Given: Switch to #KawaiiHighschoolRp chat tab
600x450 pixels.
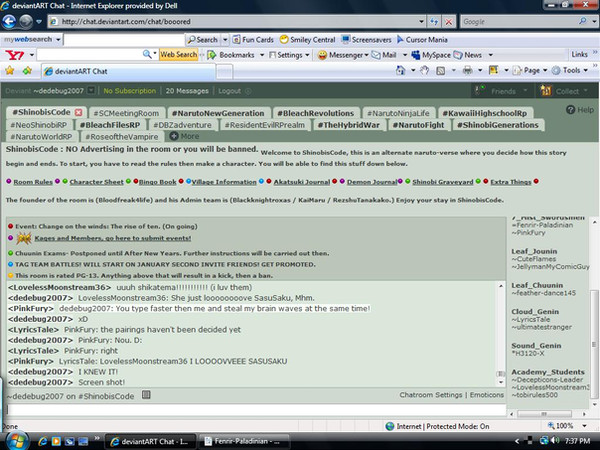Looking at the screenshot, I should [485, 113].
